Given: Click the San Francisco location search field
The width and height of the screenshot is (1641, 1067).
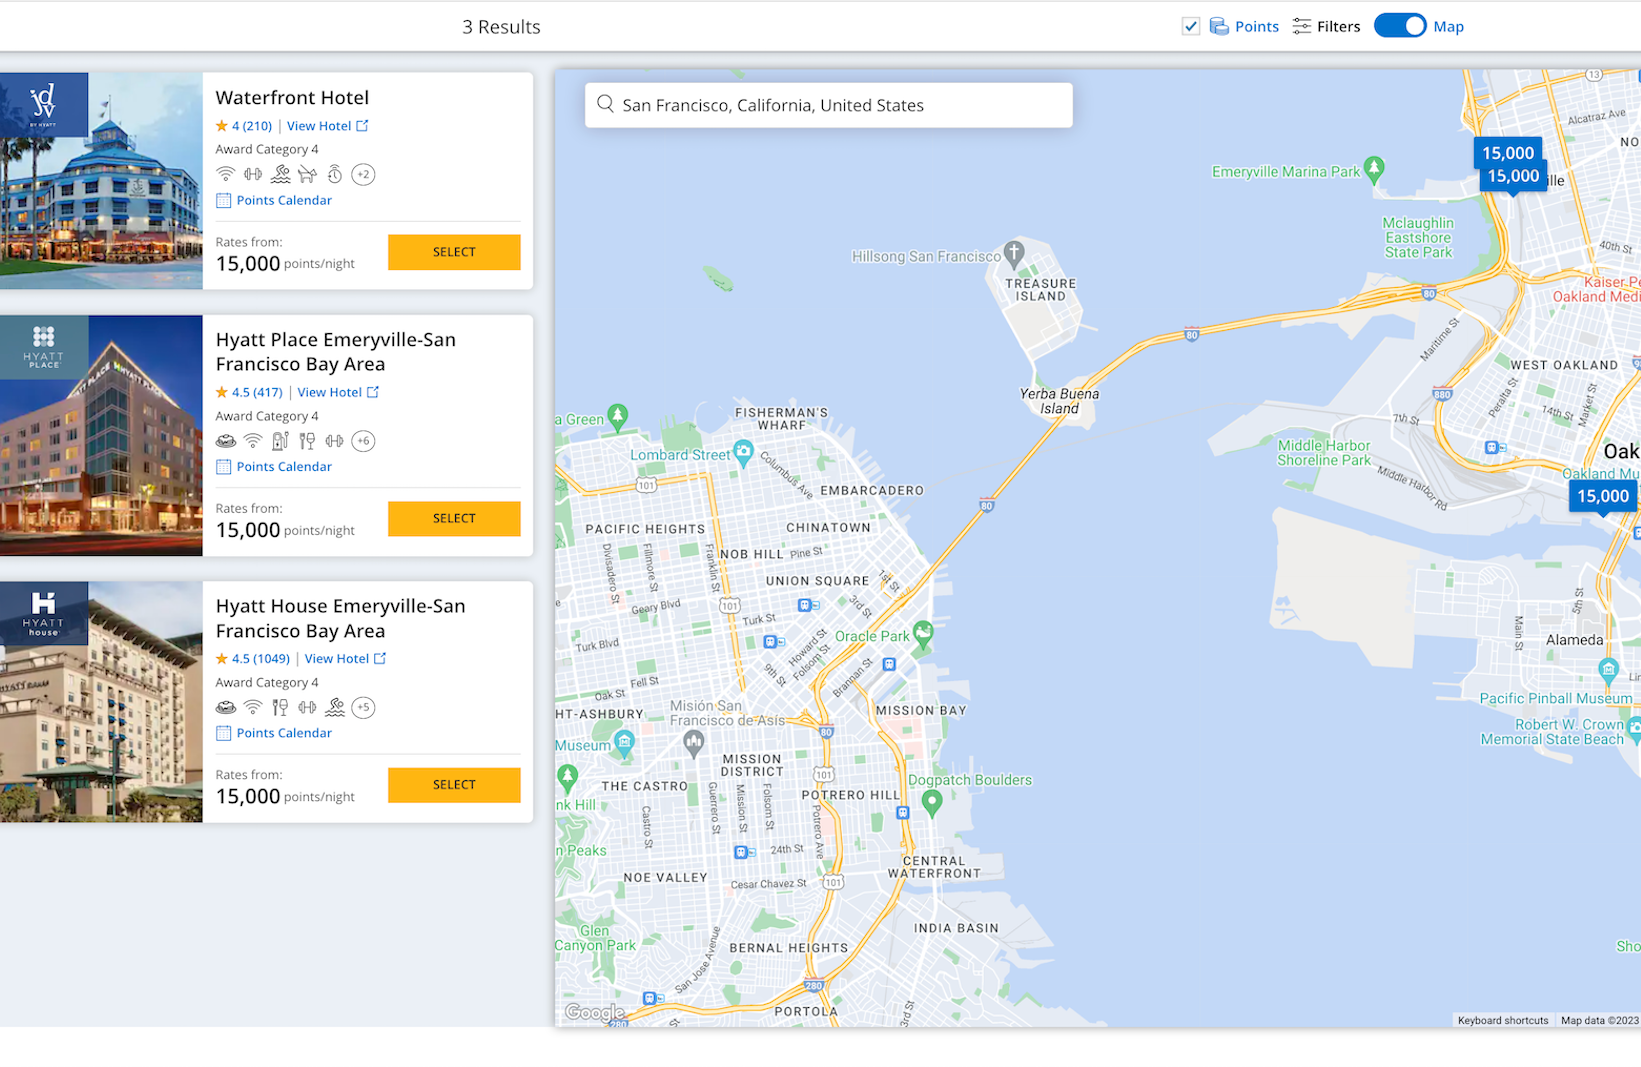Looking at the screenshot, I should pyautogui.click(x=828, y=105).
